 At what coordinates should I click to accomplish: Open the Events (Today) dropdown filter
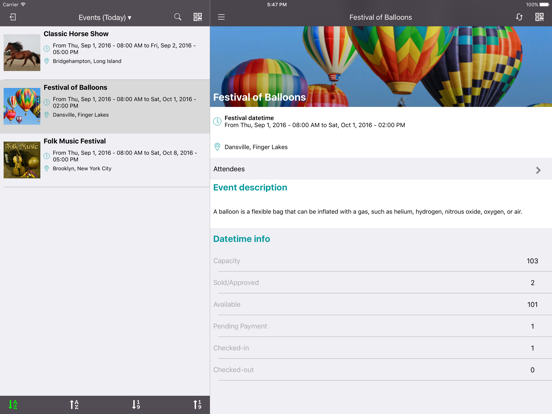tap(105, 17)
